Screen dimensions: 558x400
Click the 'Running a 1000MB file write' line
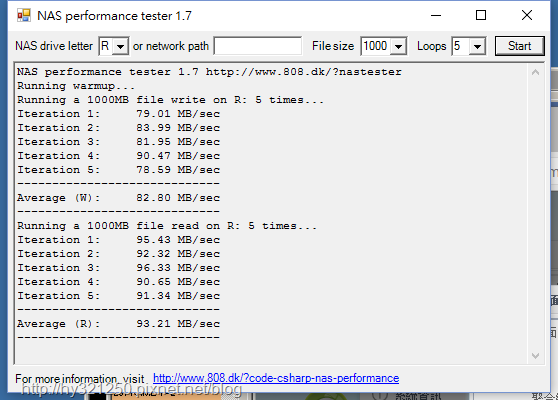(x=170, y=100)
